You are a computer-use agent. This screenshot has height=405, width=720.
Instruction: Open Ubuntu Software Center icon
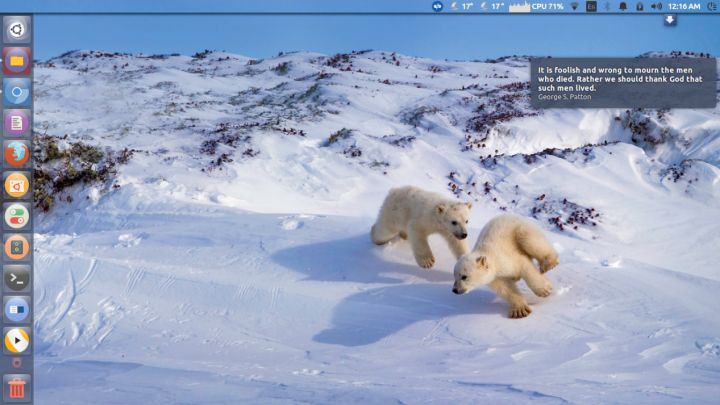tap(16, 184)
